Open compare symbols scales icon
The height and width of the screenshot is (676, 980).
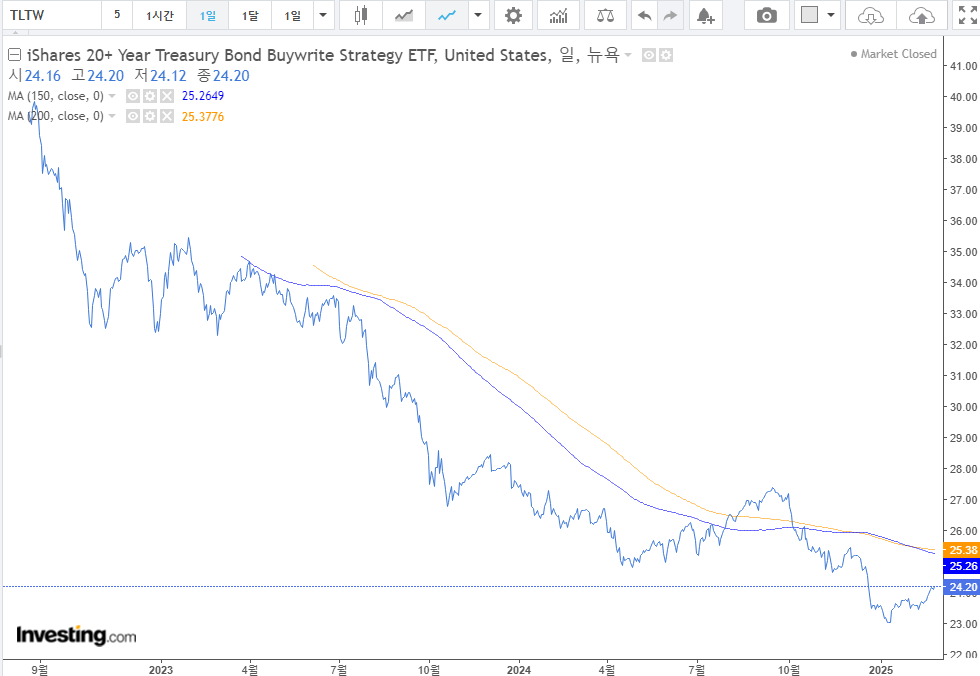pyautogui.click(x=605, y=15)
